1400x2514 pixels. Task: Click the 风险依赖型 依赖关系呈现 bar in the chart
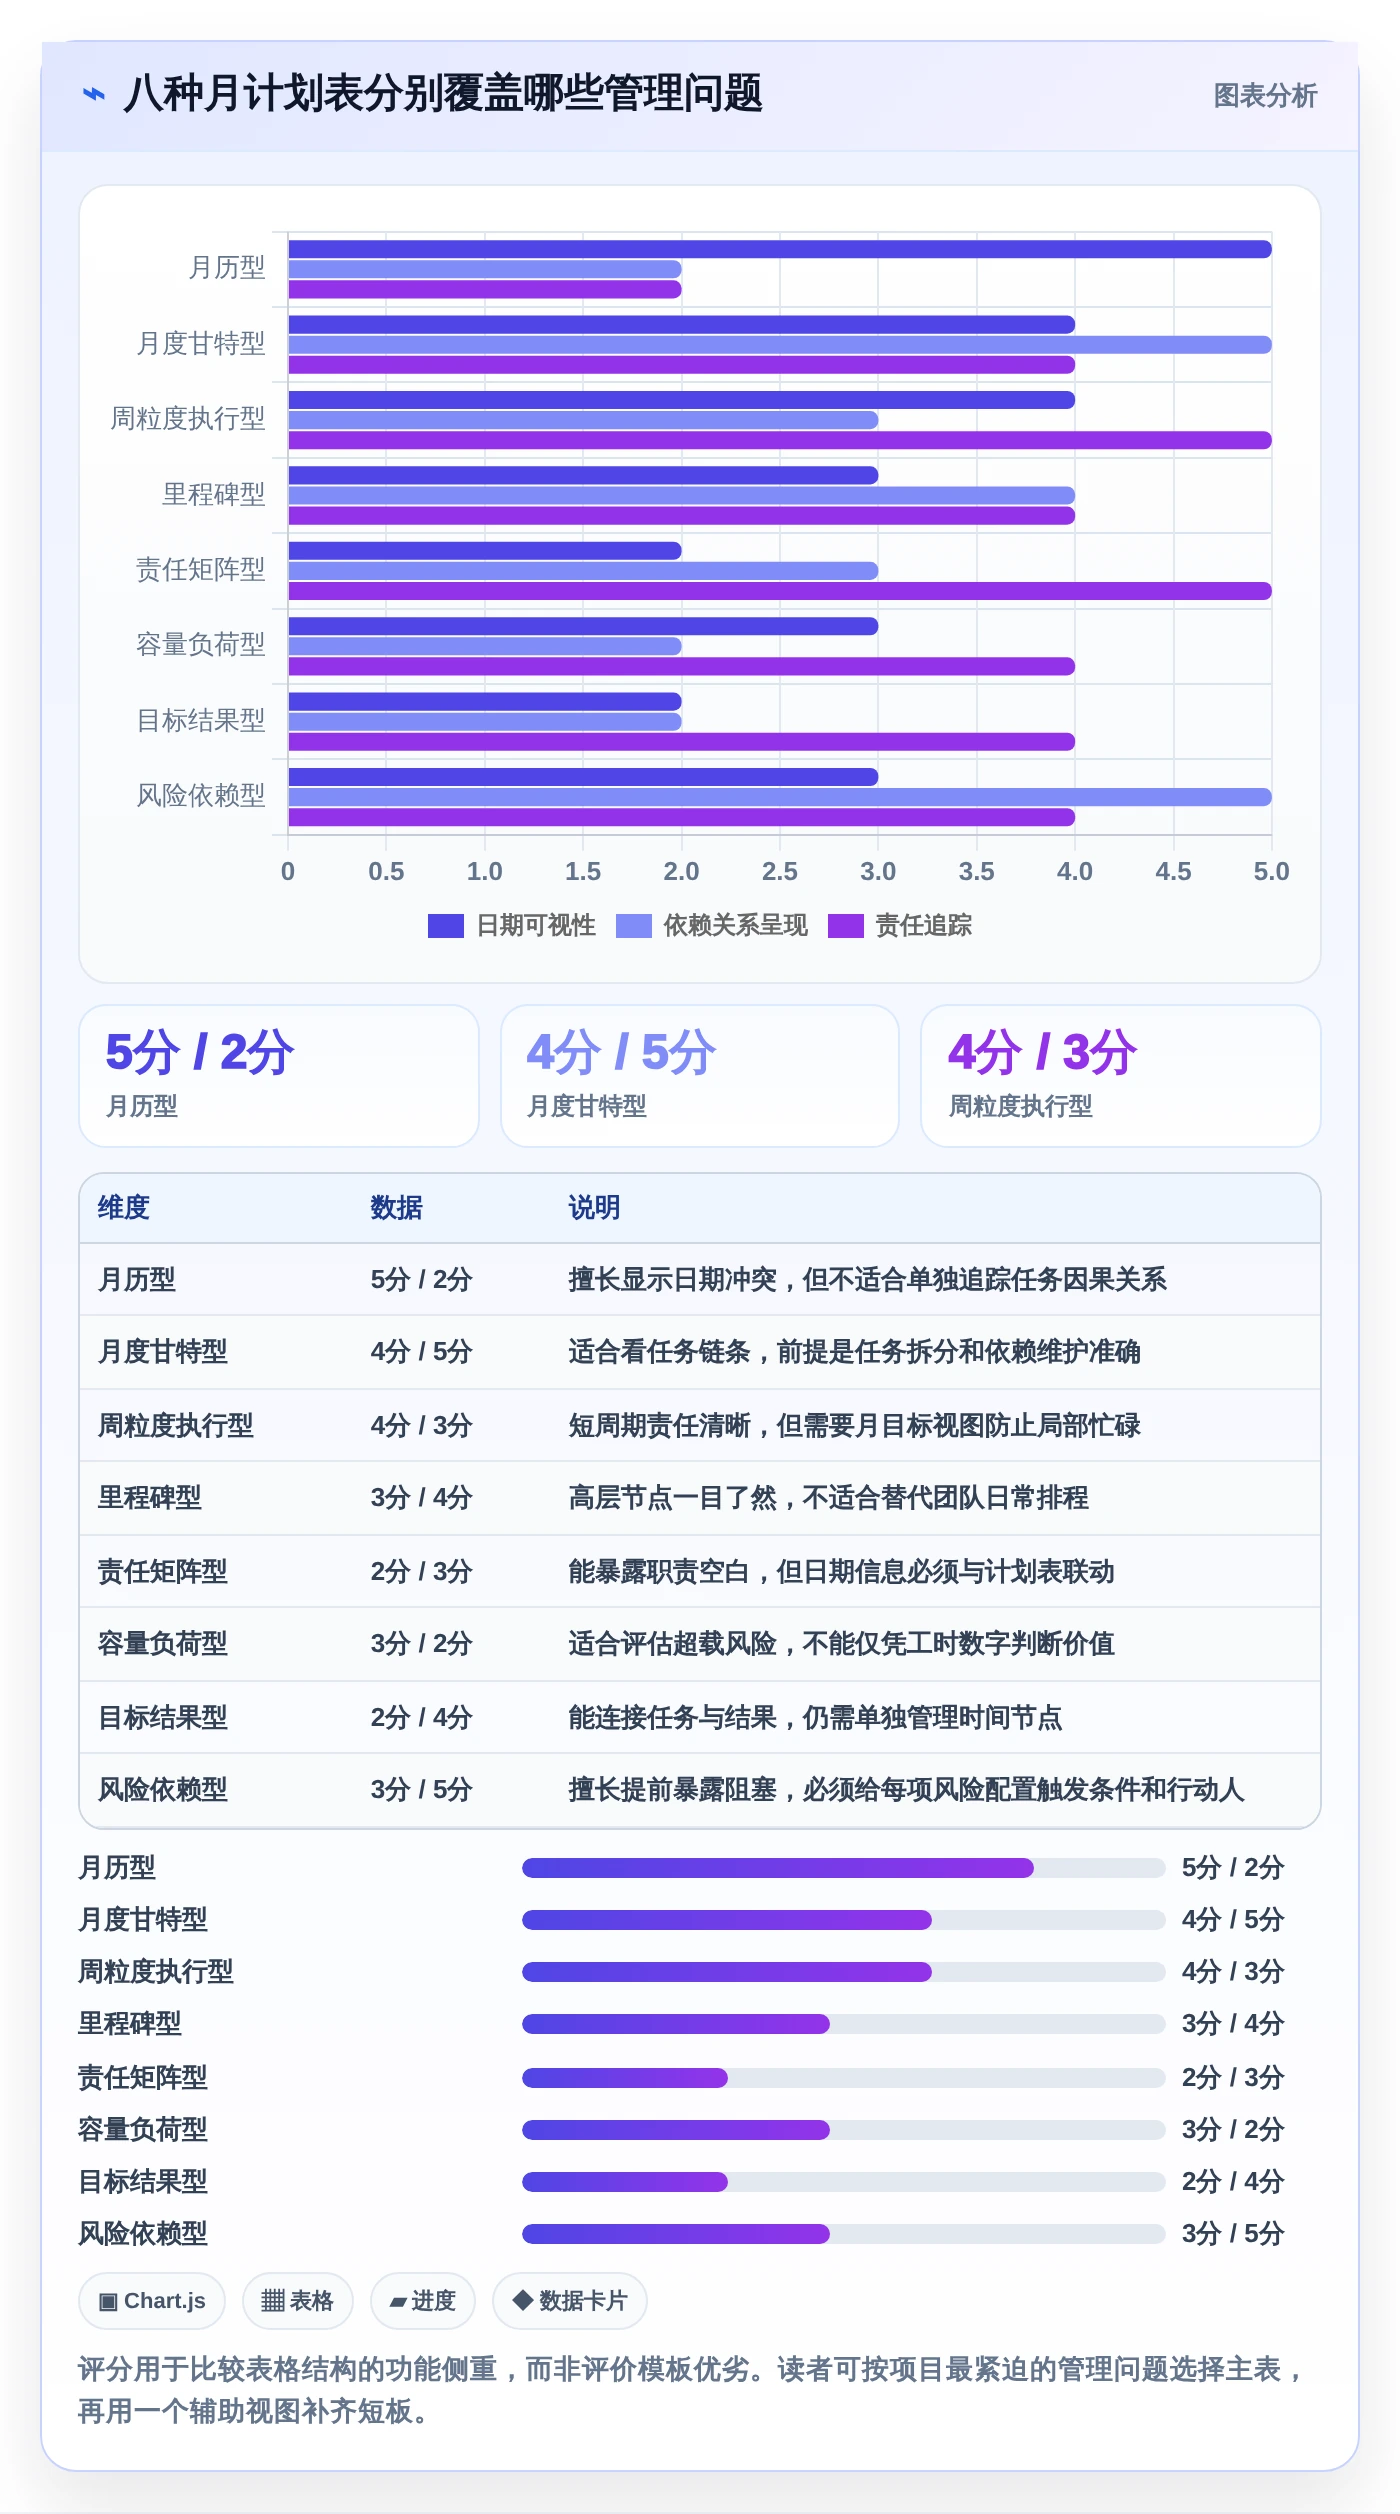click(x=780, y=797)
